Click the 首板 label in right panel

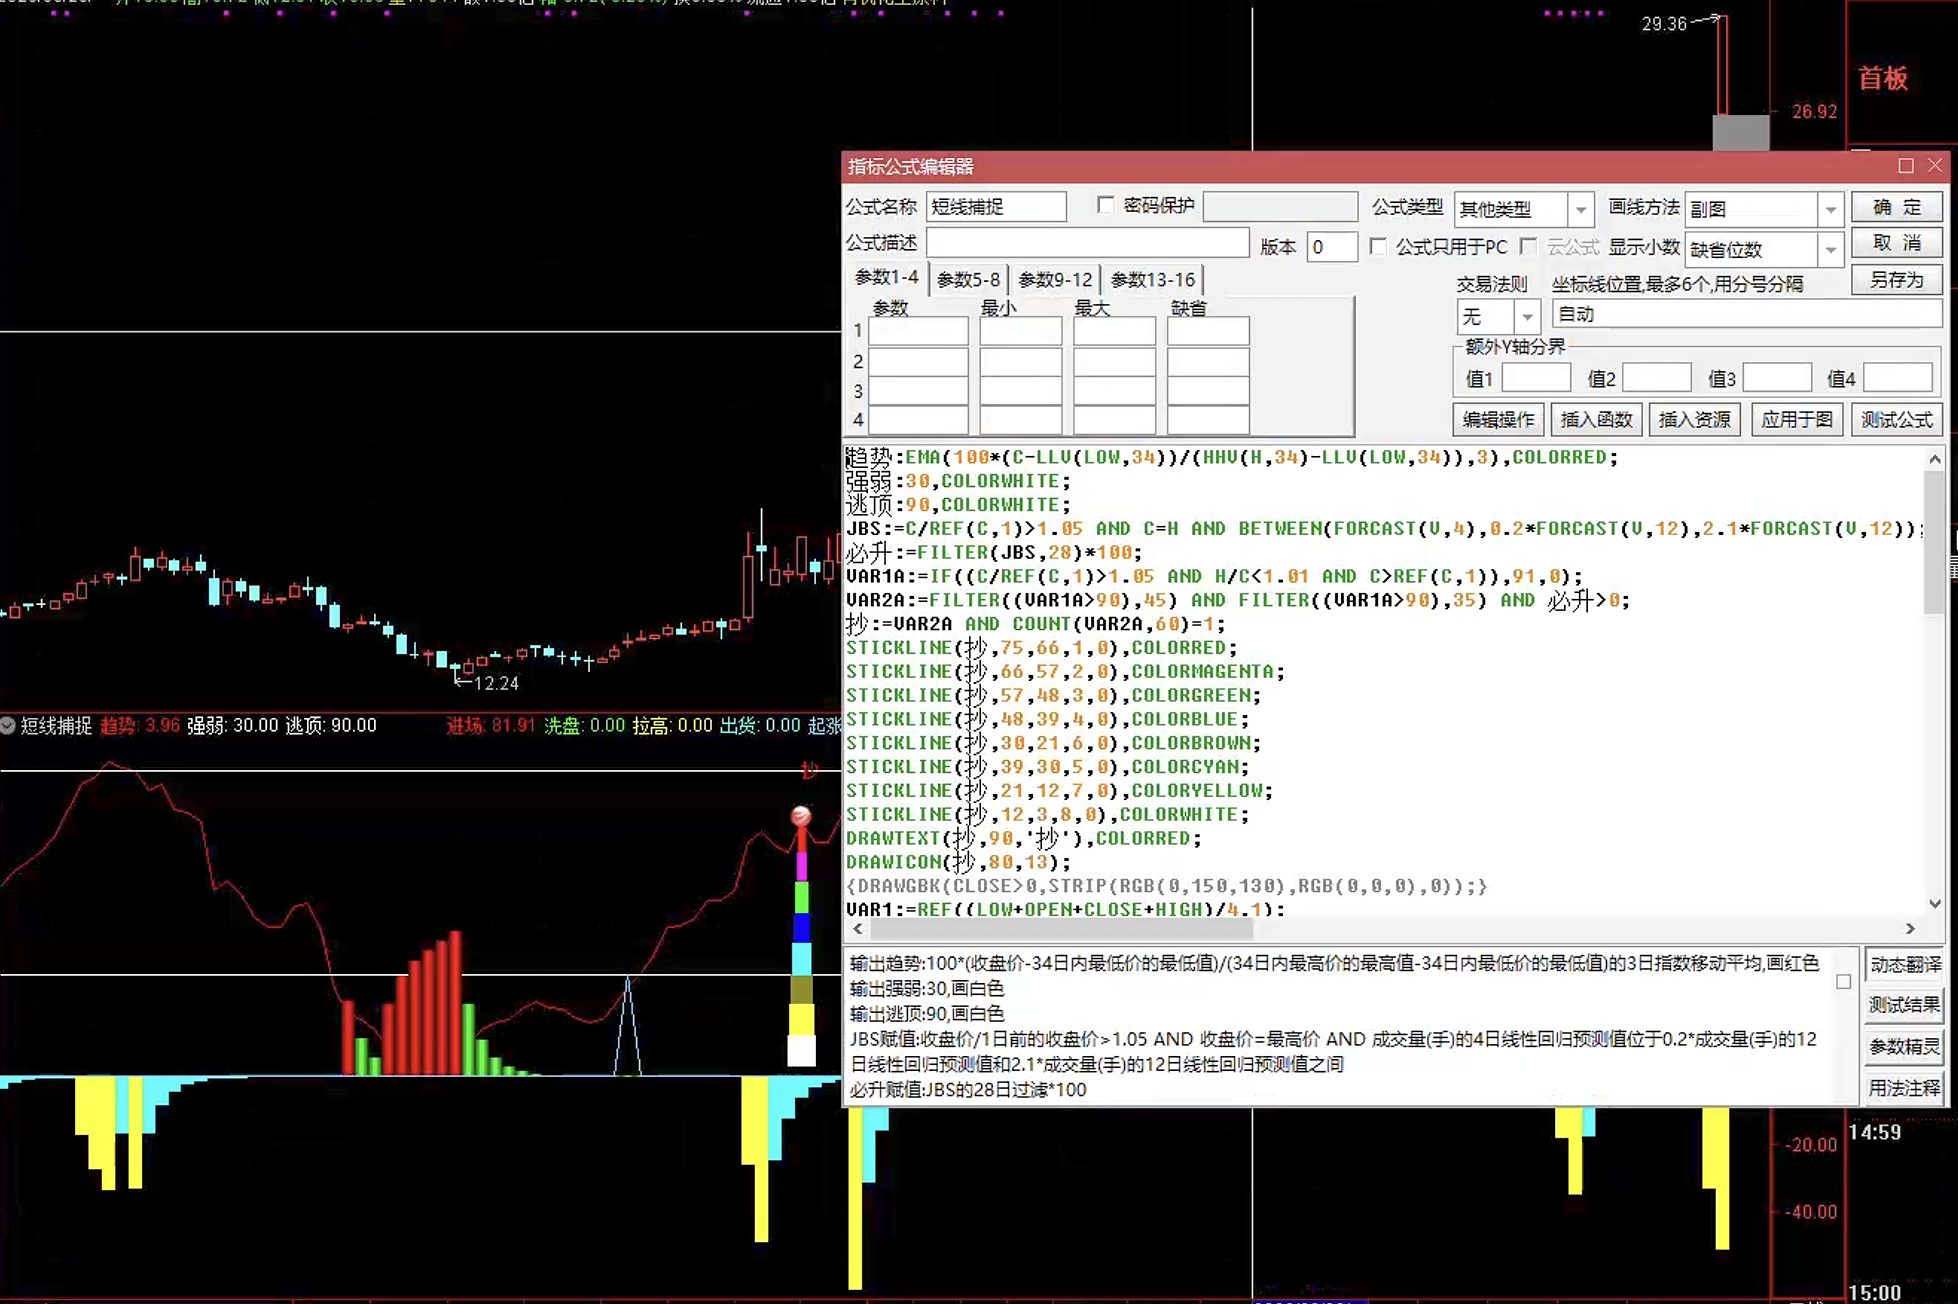pos(1883,79)
